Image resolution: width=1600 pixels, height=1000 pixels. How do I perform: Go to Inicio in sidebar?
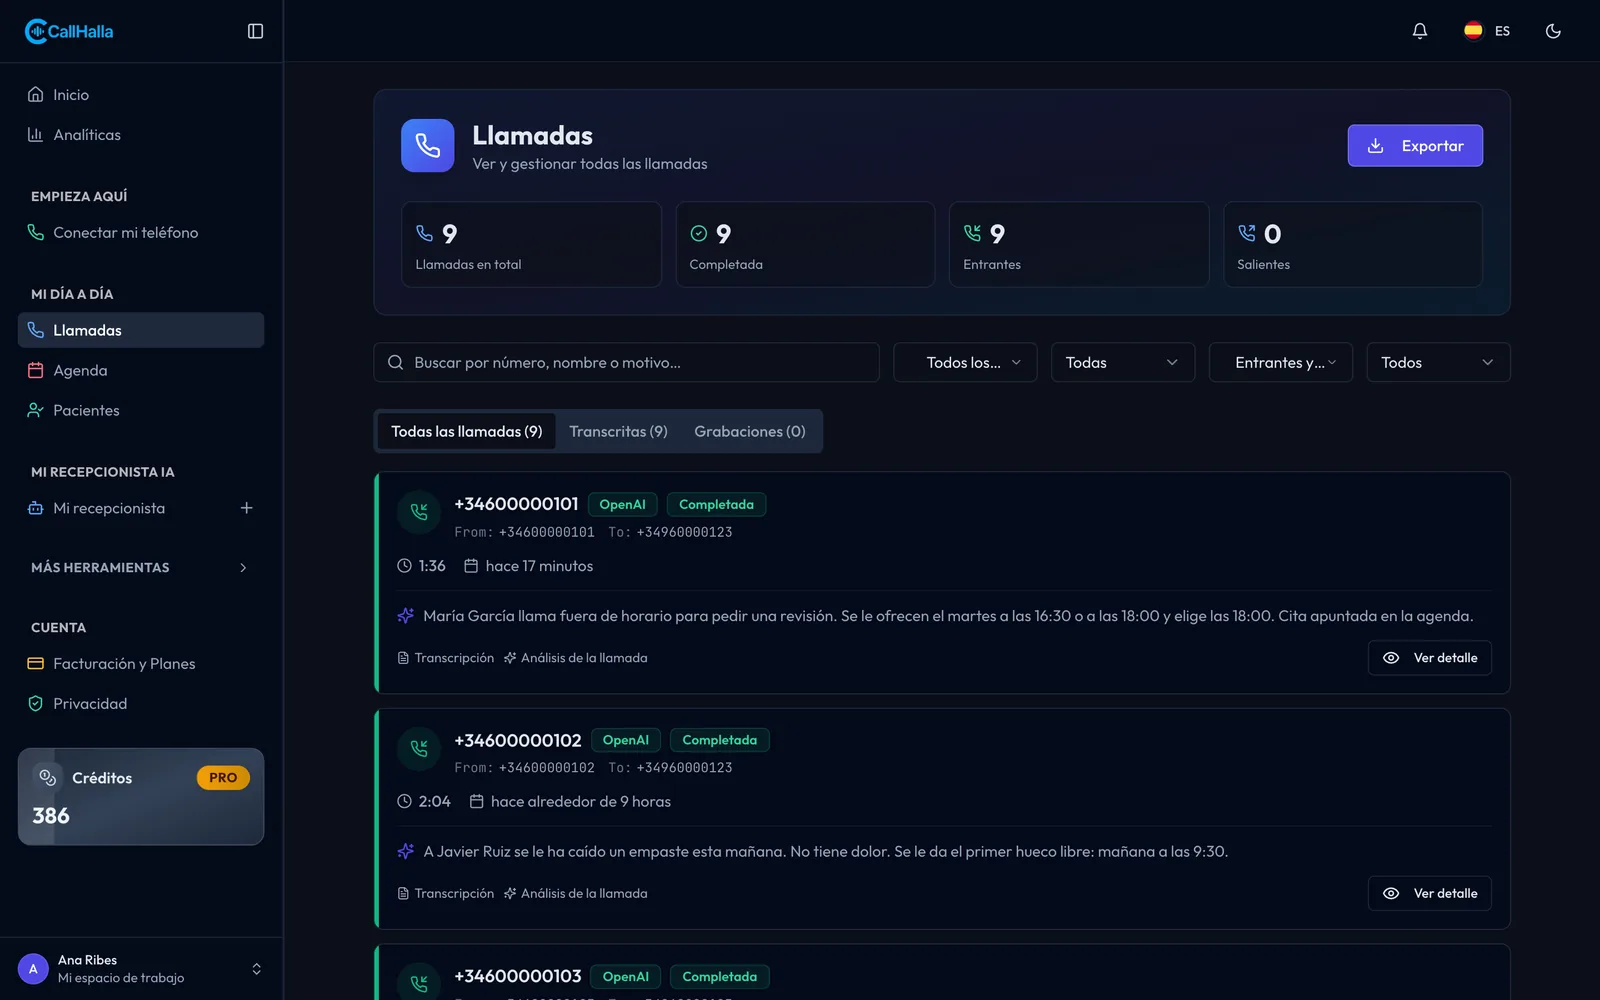click(141, 95)
